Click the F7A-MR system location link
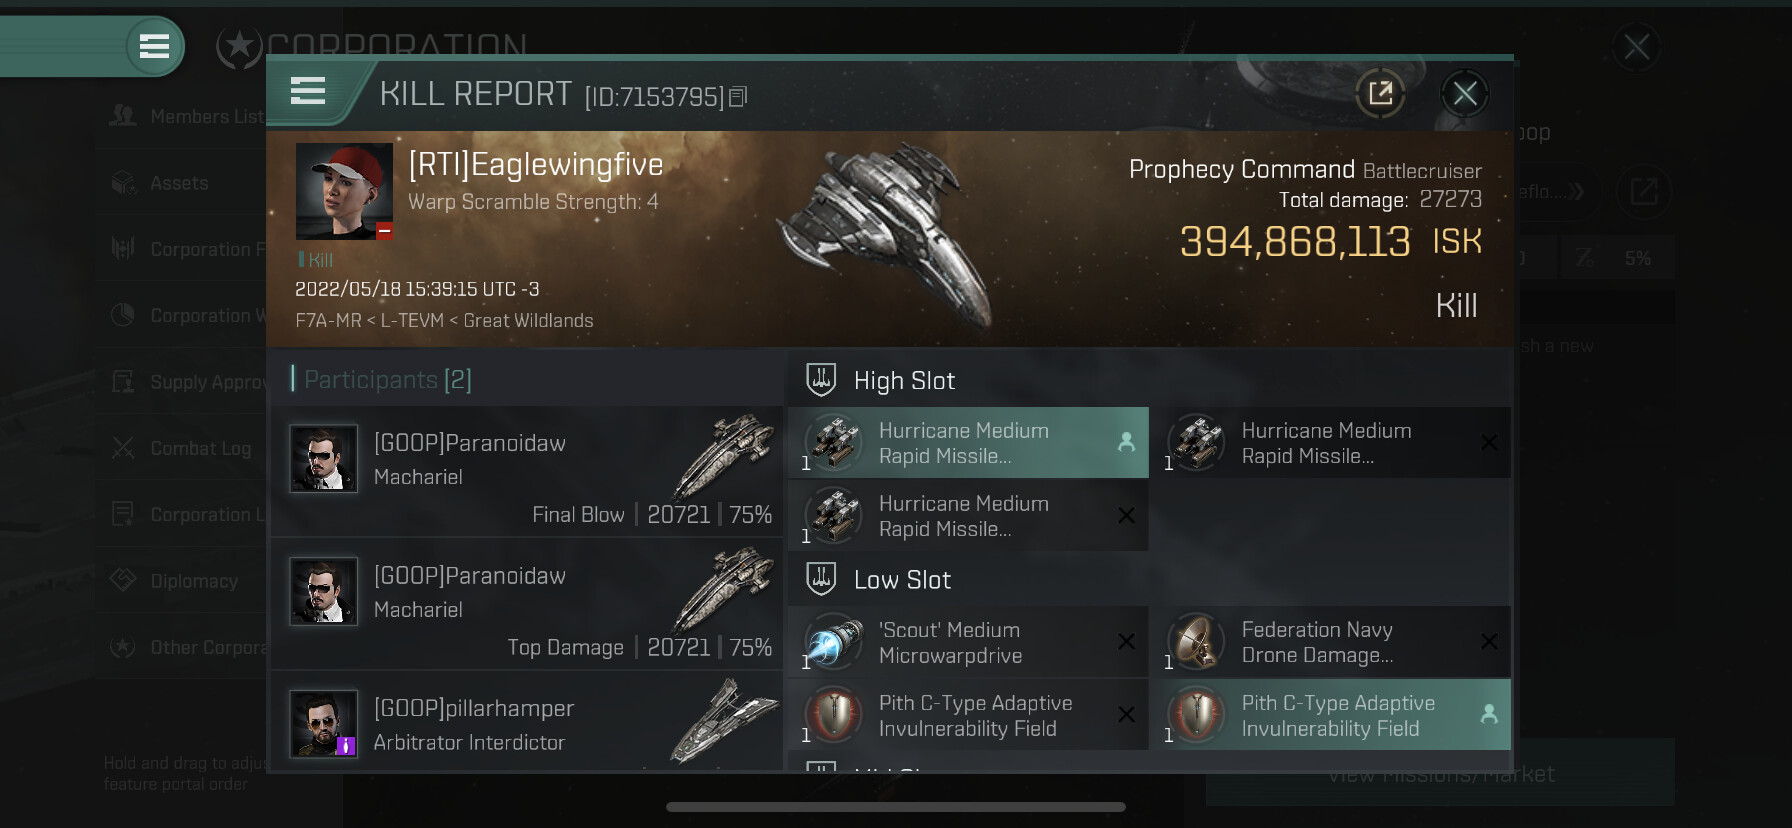This screenshot has width=1792, height=828. [328, 321]
